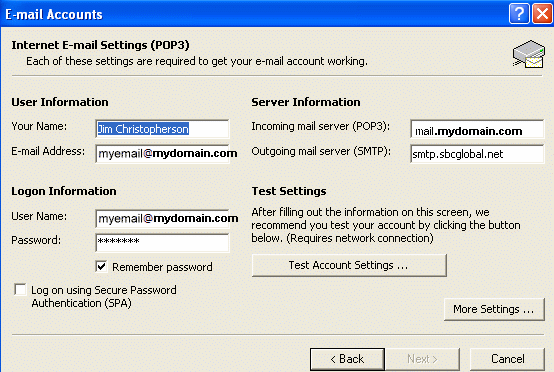Click the 'After filling out the information' paragraph
This screenshot has height=372, width=554.
[386, 225]
